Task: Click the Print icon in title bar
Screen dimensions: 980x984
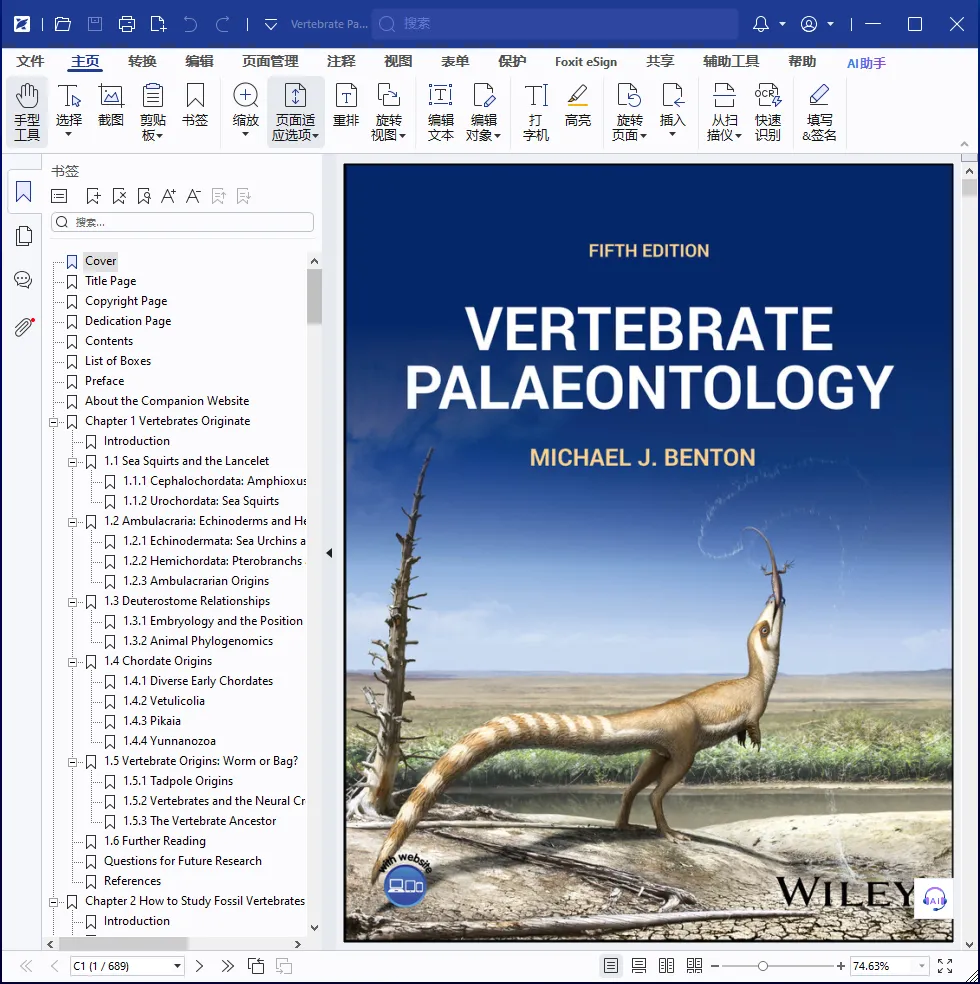Action: coord(127,24)
